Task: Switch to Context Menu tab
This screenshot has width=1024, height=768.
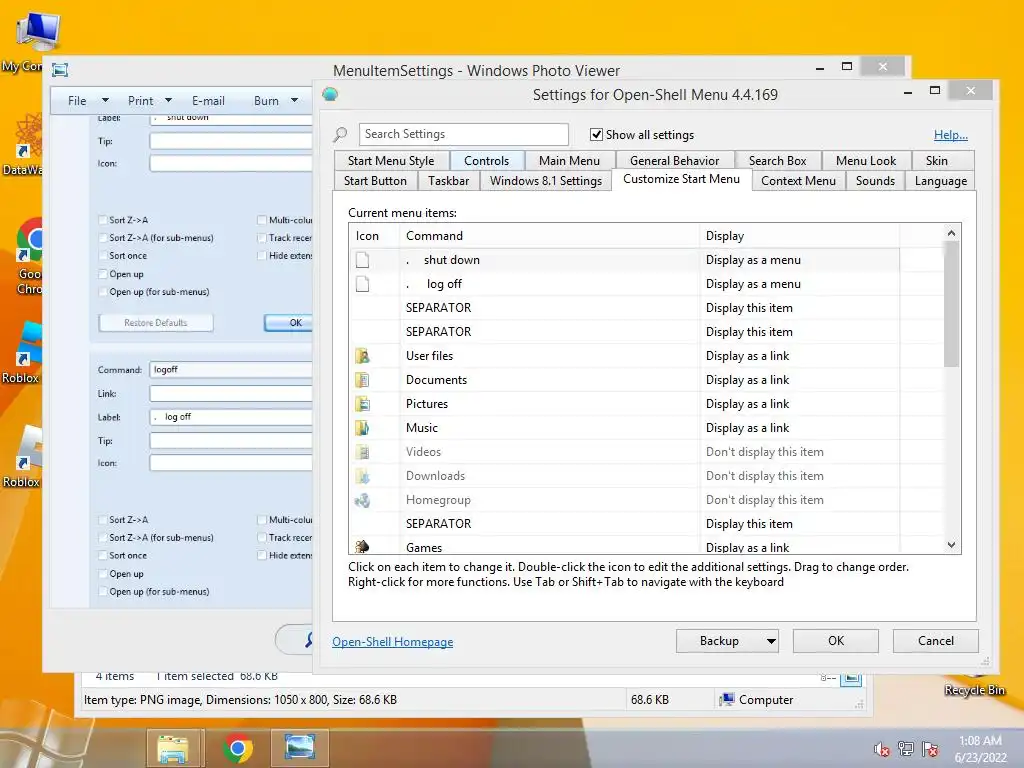Action: [x=799, y=181]
